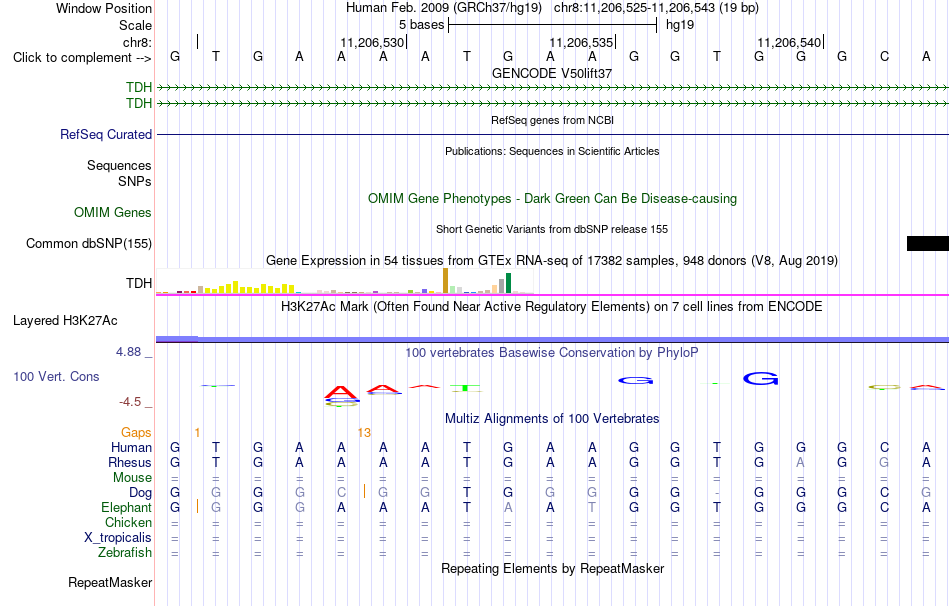Click the tall orange GTEx expression bar

445,281
